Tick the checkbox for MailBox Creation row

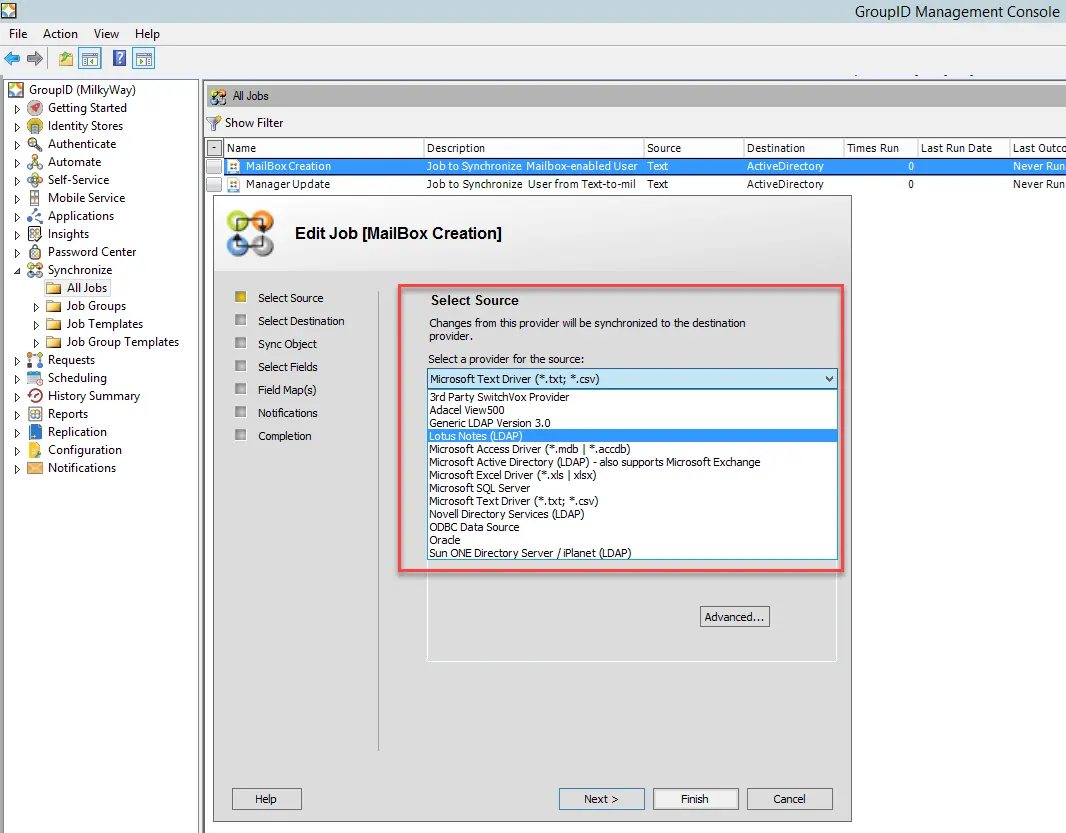(x=214, y=166)
